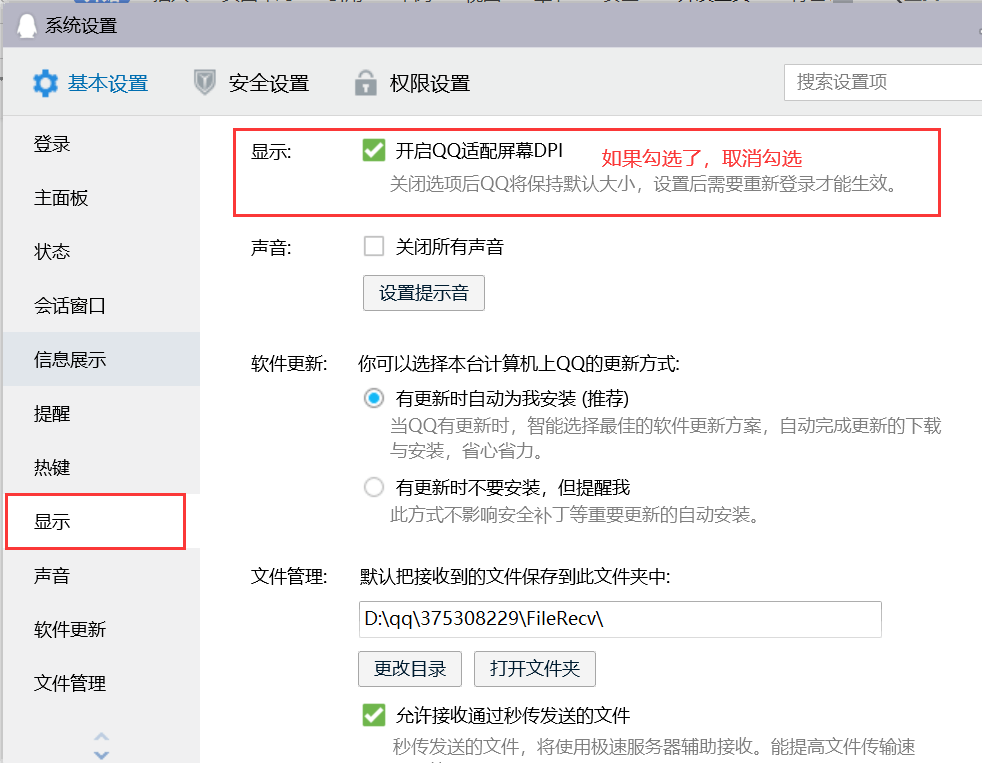
Task: Select 显示 in the sidebar
Action: (101, 521)
